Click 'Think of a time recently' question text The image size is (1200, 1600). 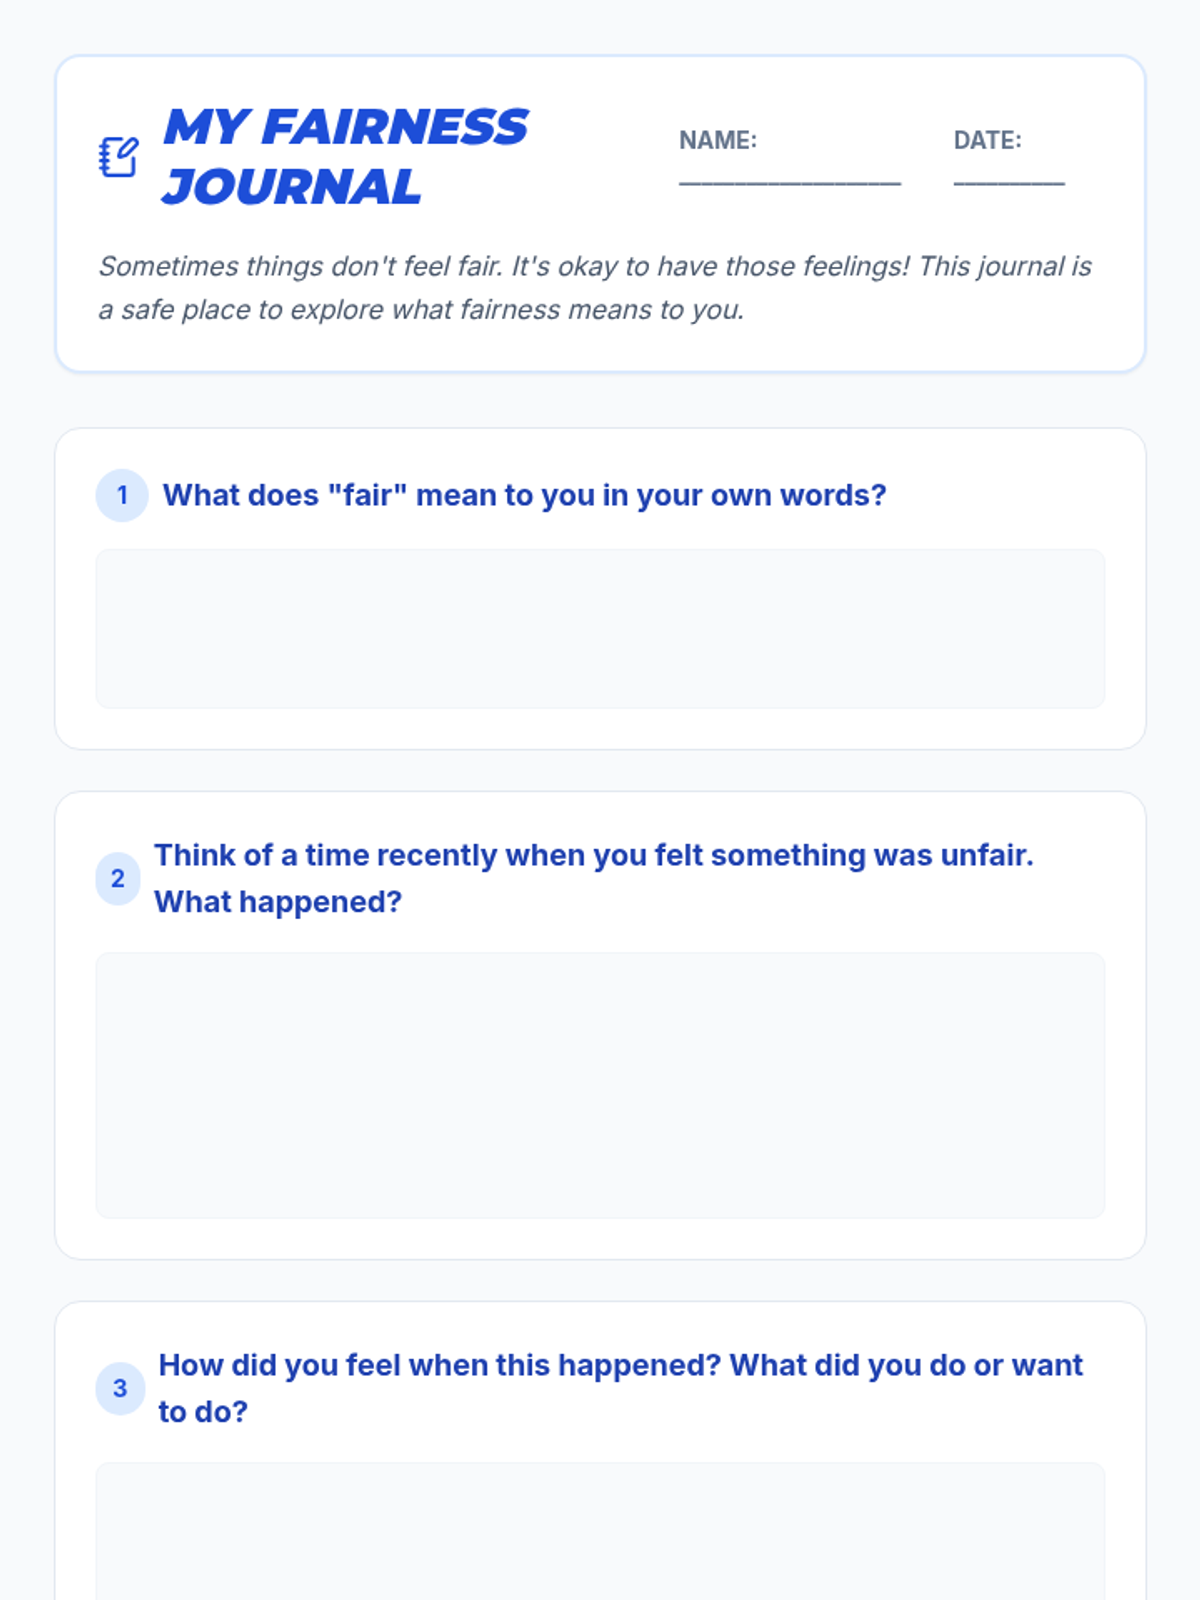(x=593, y=855)
